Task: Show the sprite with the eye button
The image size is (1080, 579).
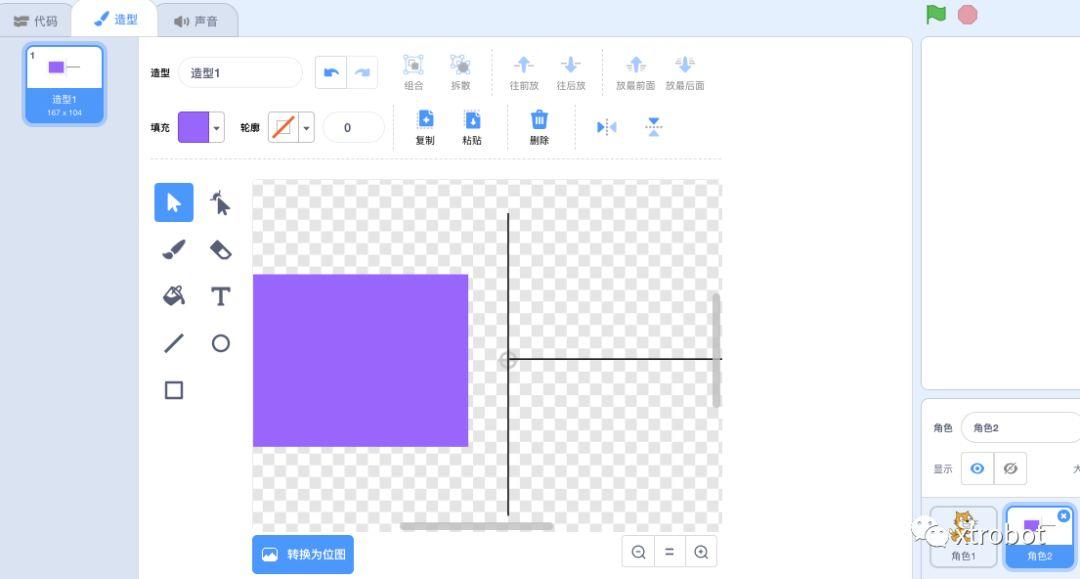Action: tap(977, 468)
